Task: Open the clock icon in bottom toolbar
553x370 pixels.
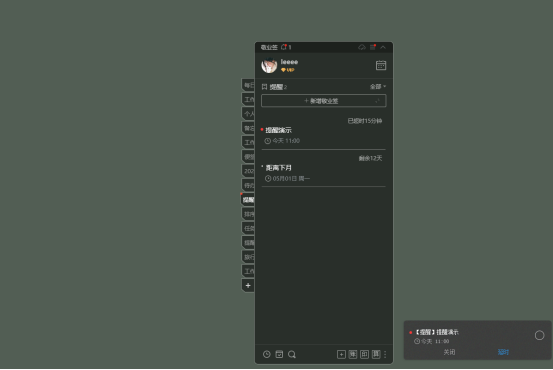Action: (x=267, y=354)
